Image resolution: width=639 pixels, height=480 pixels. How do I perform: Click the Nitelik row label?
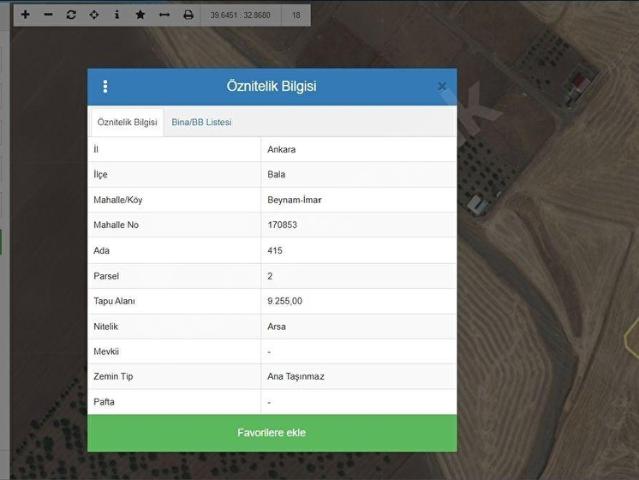coord(106,327)
